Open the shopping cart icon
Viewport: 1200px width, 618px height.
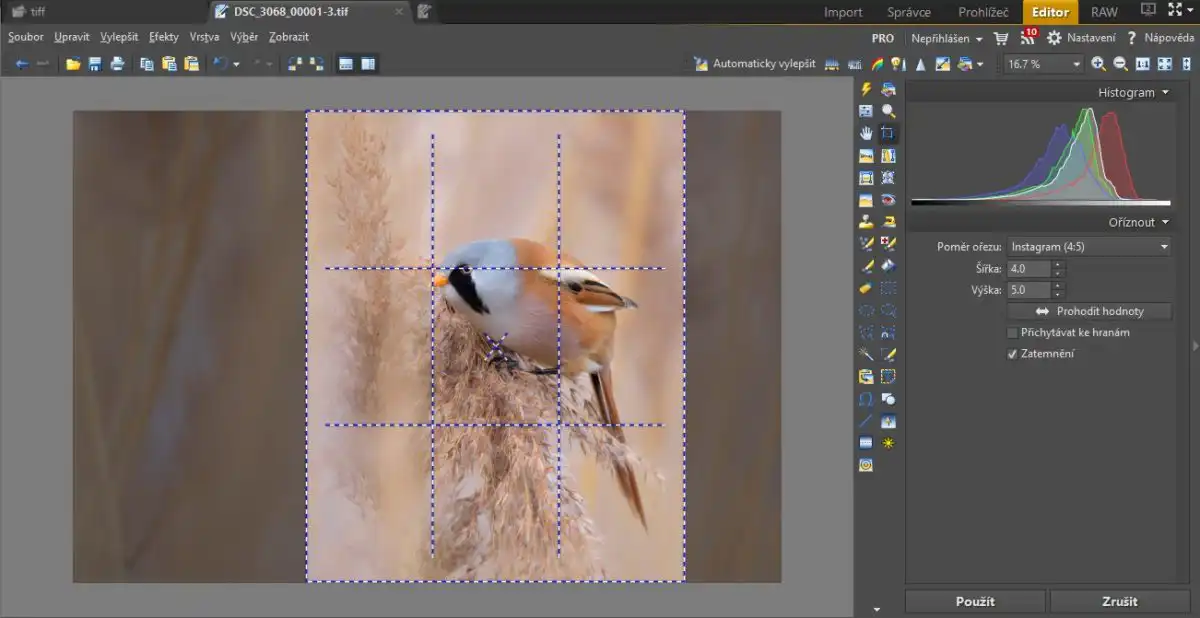[1000, 38]
